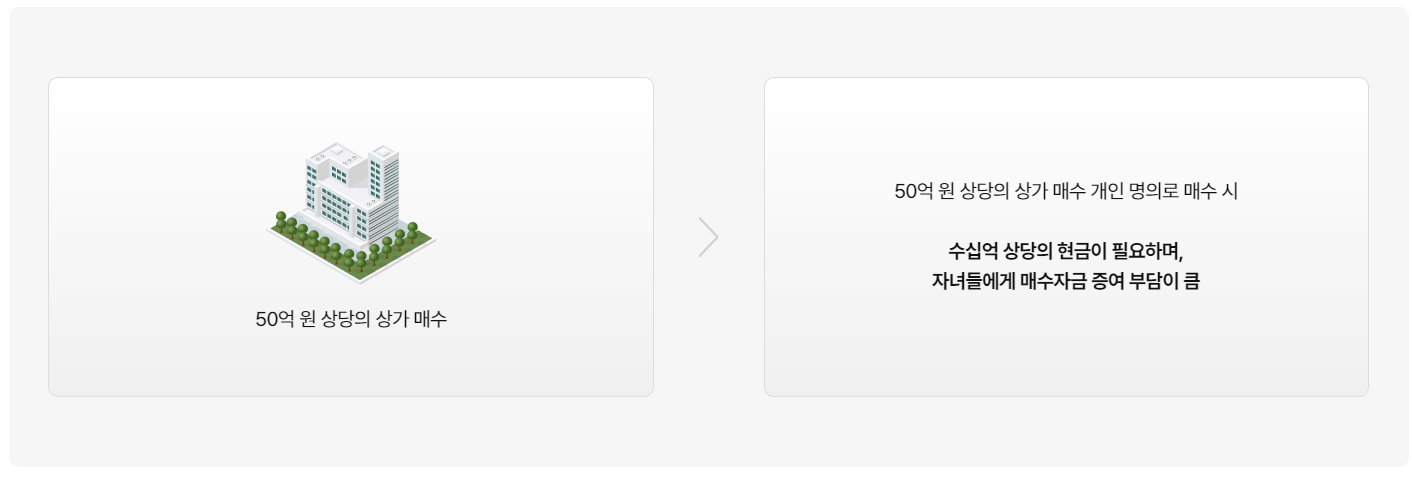The height and width of the screenshot is (478, 1412).
Task: Click "매수 시" at the heading's end
Action: coord(1211,191)
